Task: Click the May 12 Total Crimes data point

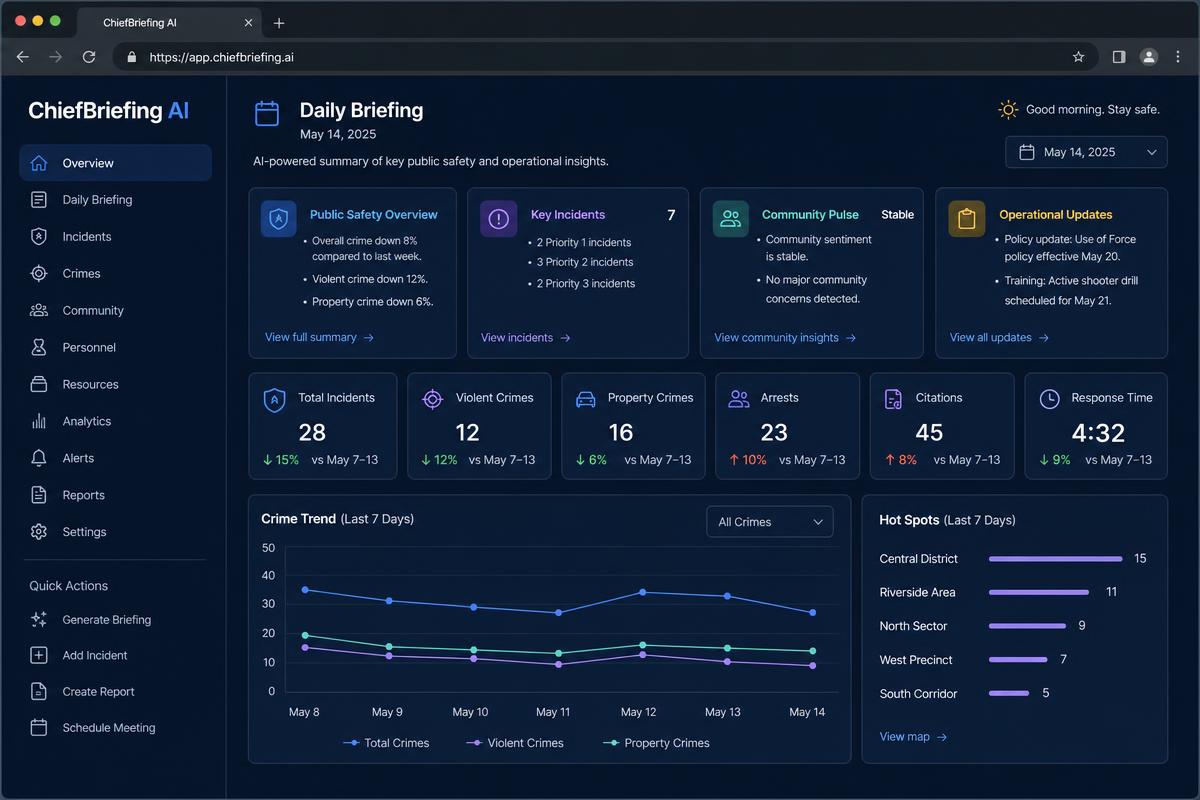Action: (x=641, y=592)
